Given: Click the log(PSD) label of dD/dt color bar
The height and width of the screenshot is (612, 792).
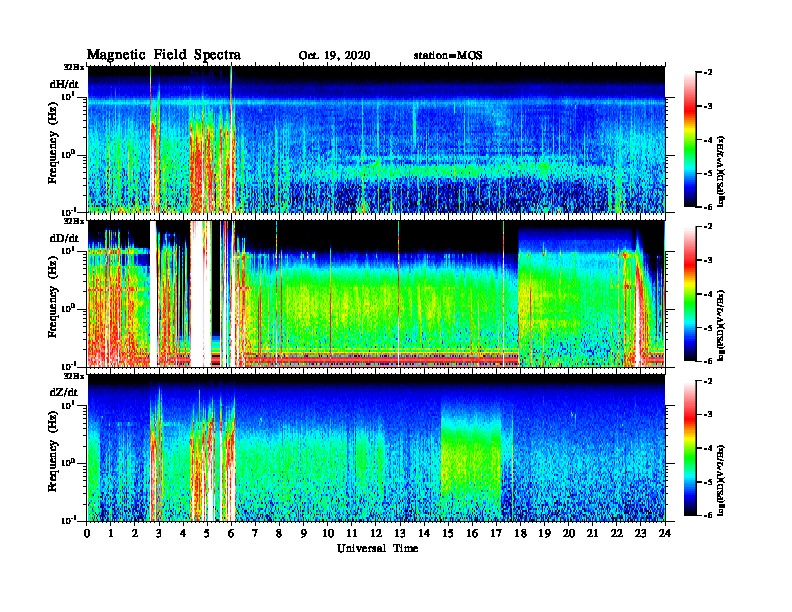Looking at the screenshot, I should point(721,325).
